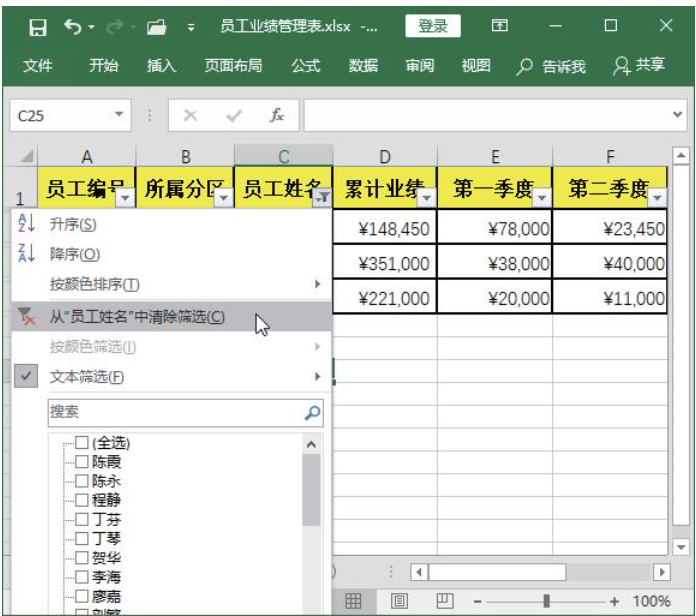Click the Save icon in quick access toolbar
The height and width of the screenshot is (616, 696).
[38, 28]
